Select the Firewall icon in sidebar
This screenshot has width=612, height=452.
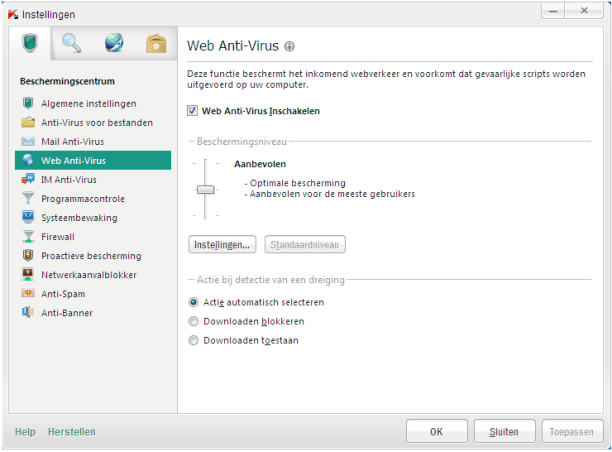click(28, 237)
